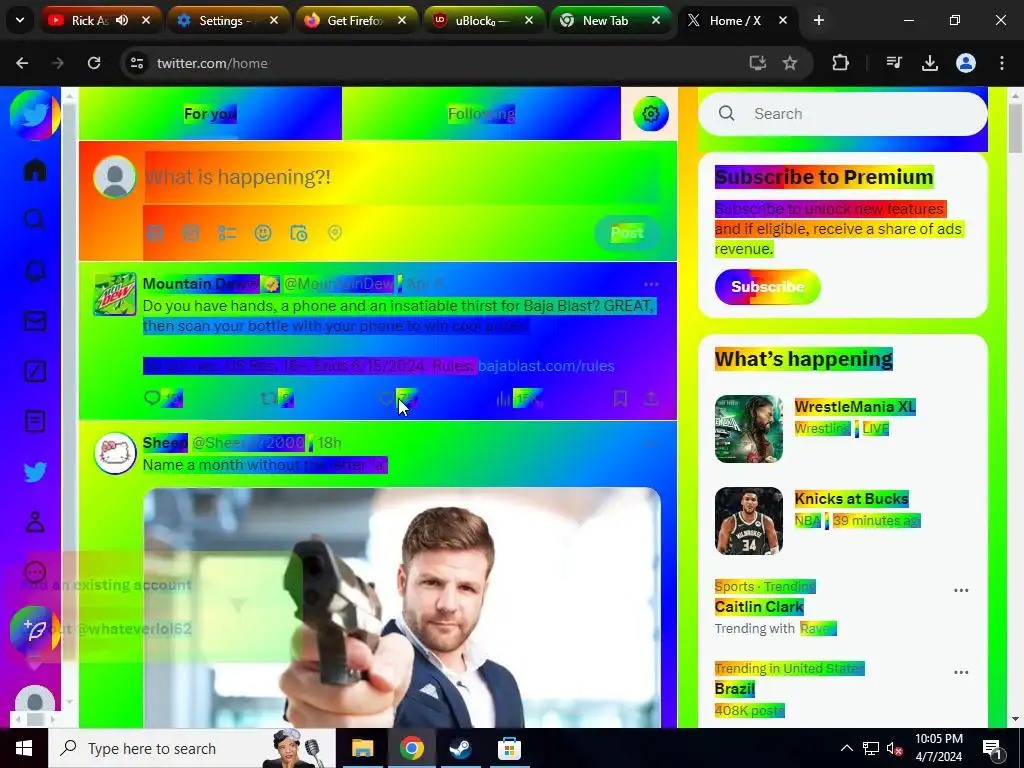Viewport: 1024px width, 768px height.
Task: Open timeline settings gear icon
Action: tap(650, 114)
